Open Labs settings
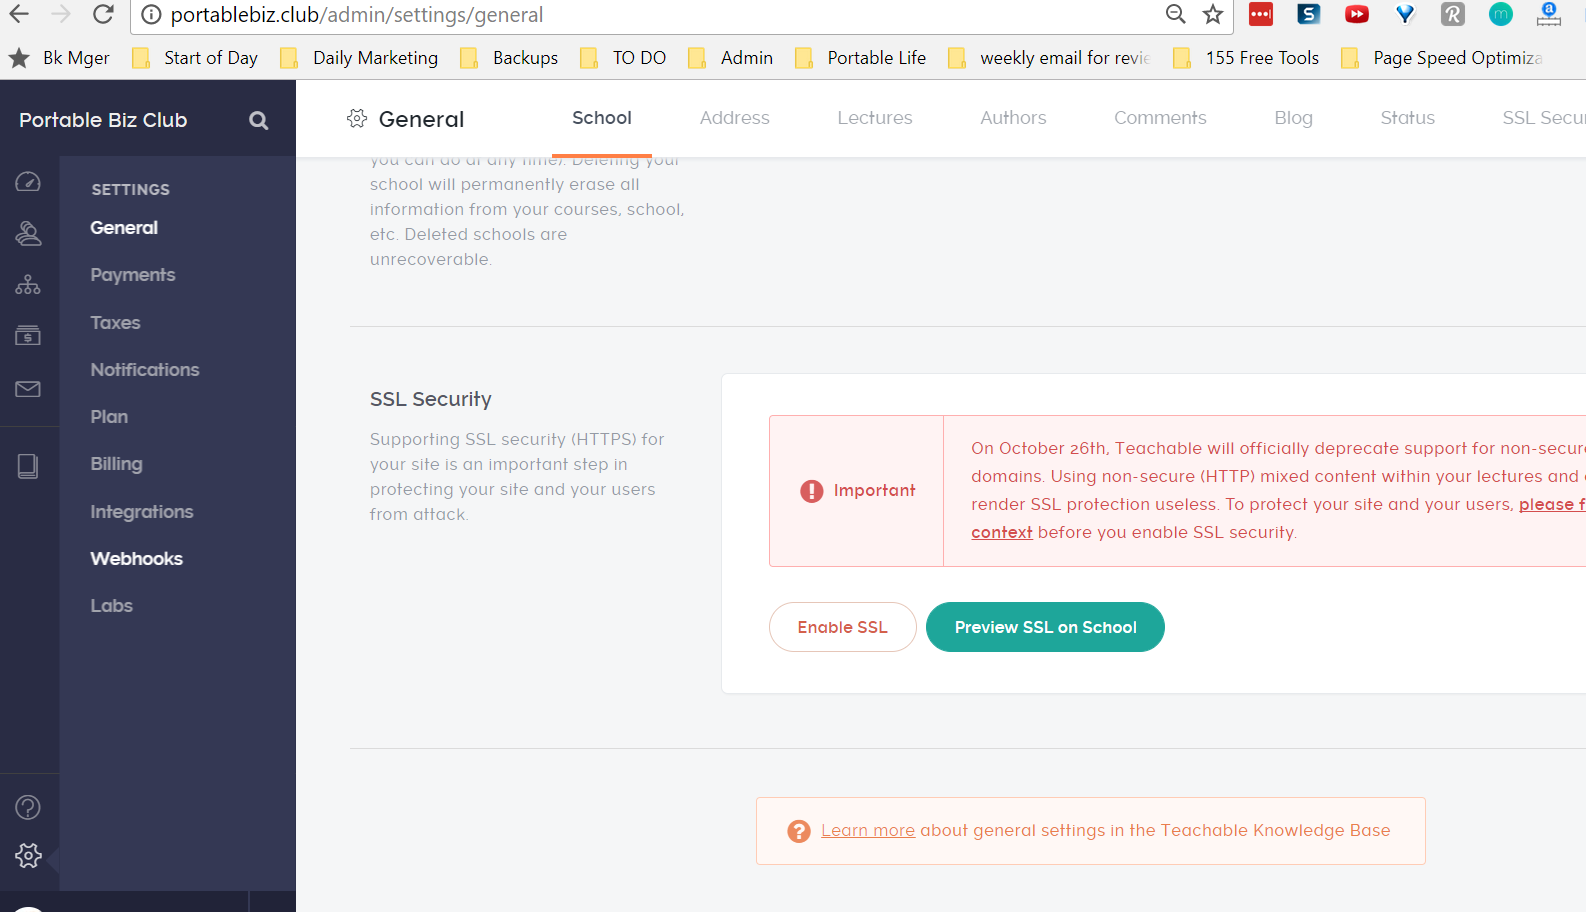1586x912 pixels. 111,606
